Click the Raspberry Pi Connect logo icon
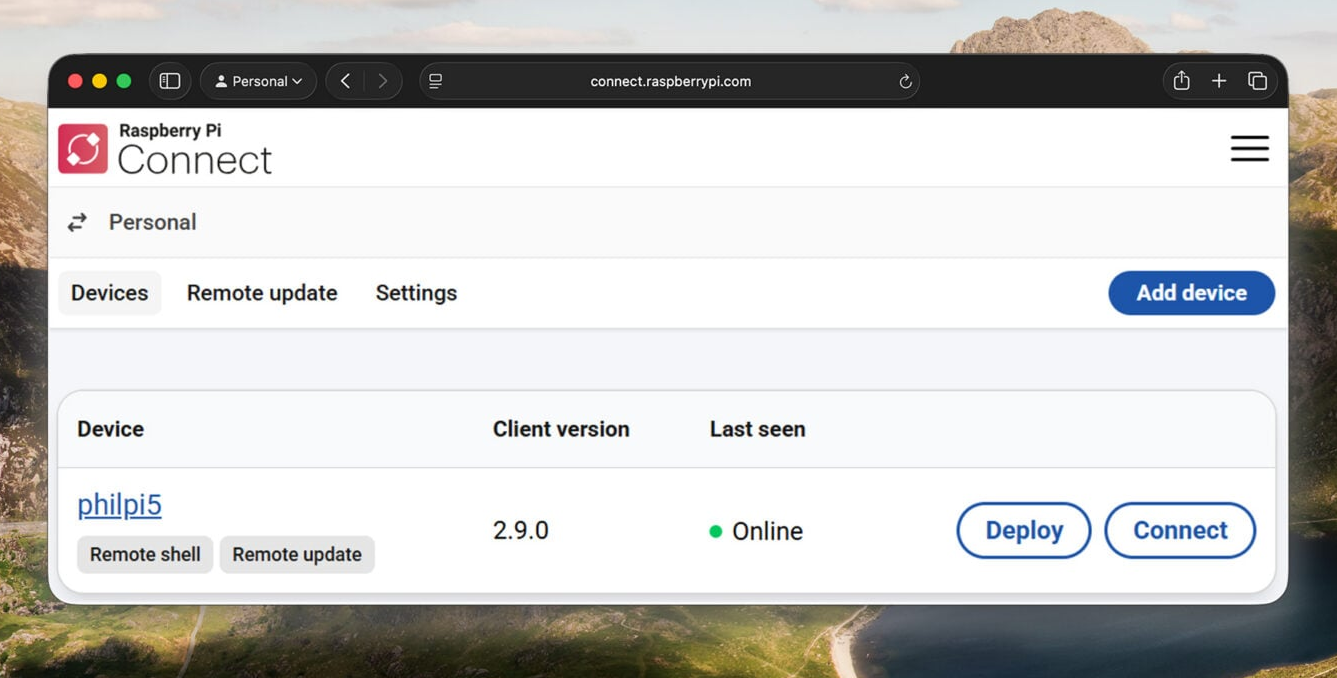The width and height of the screenshot is (1337, 678). (83, 149)
